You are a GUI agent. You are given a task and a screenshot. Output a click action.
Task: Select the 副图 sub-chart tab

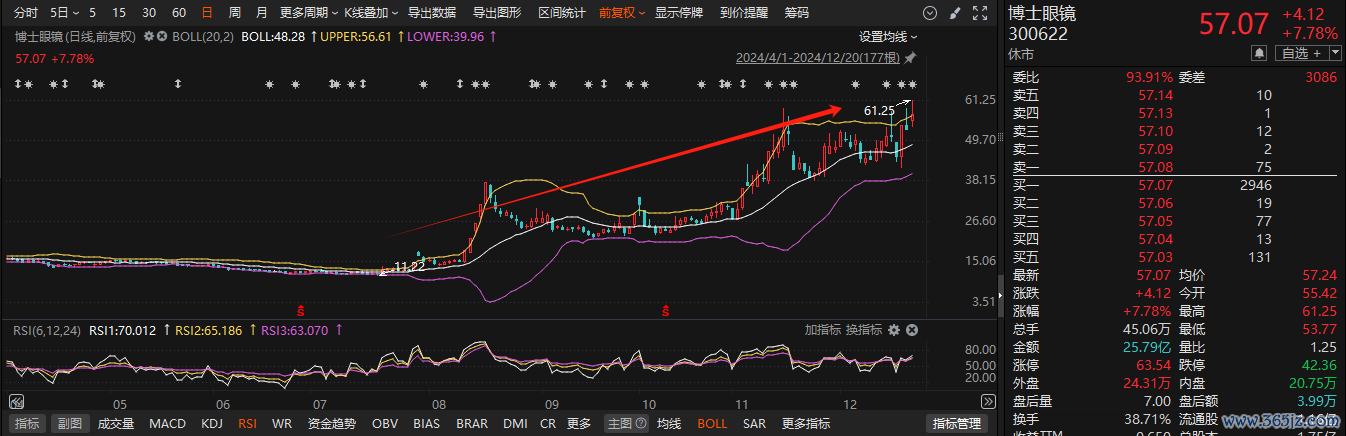[x=69, y=424]
